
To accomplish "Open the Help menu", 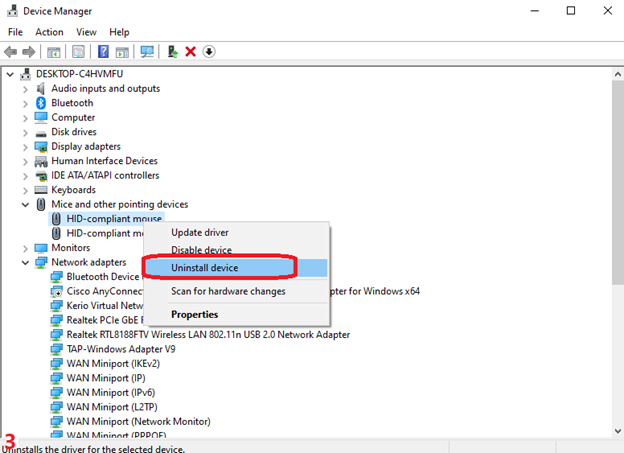I will [119, 32].
